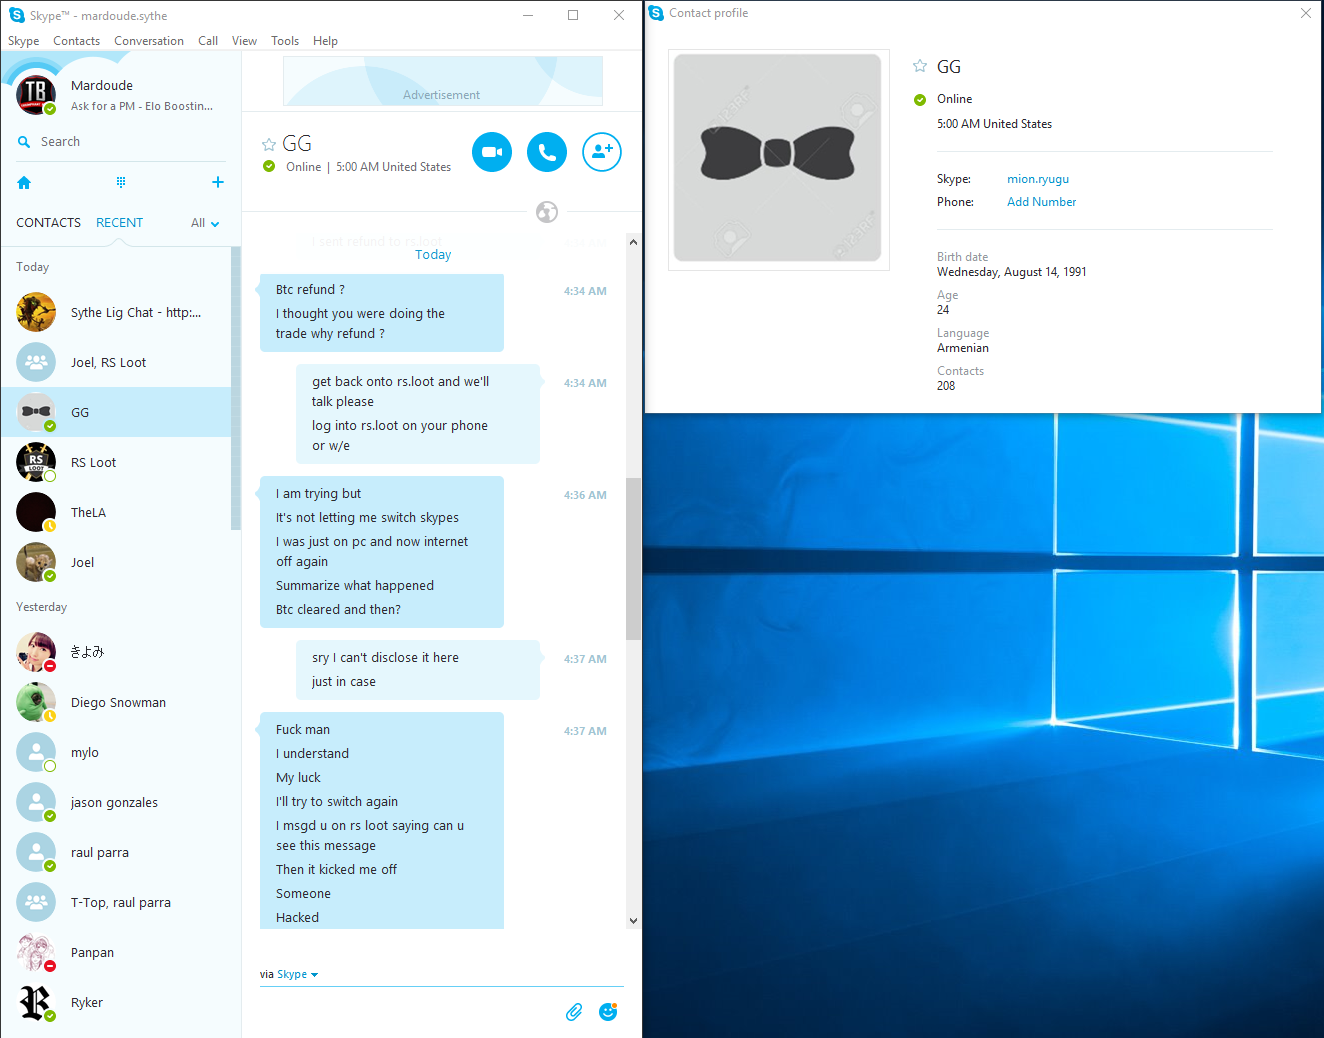Click the search magnifier icon
The image size is (1324, 1038).
(24, 142)
